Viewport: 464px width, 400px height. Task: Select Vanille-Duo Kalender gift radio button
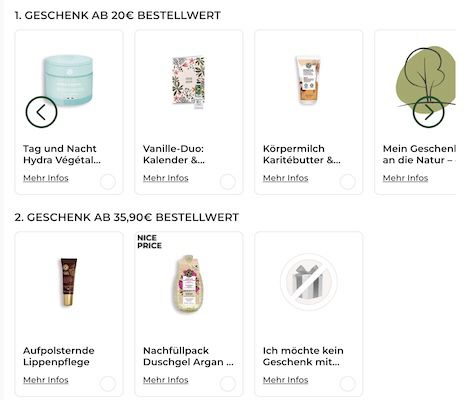pyautogui.click(x=228, y=182)
